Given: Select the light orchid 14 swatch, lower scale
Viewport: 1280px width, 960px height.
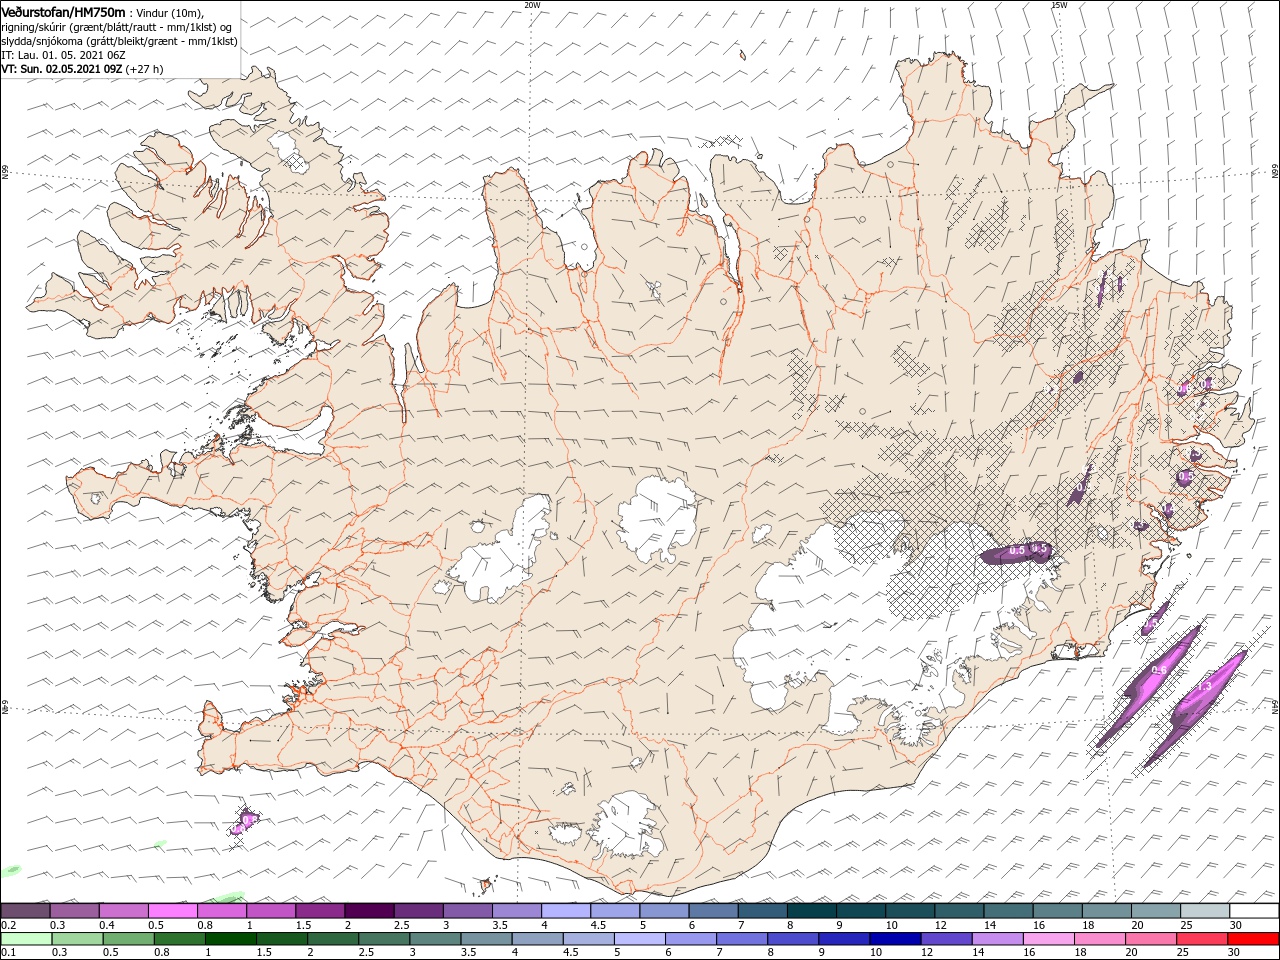Looking at the screenshot, I should pyautogui.click(x=997, y=939).
